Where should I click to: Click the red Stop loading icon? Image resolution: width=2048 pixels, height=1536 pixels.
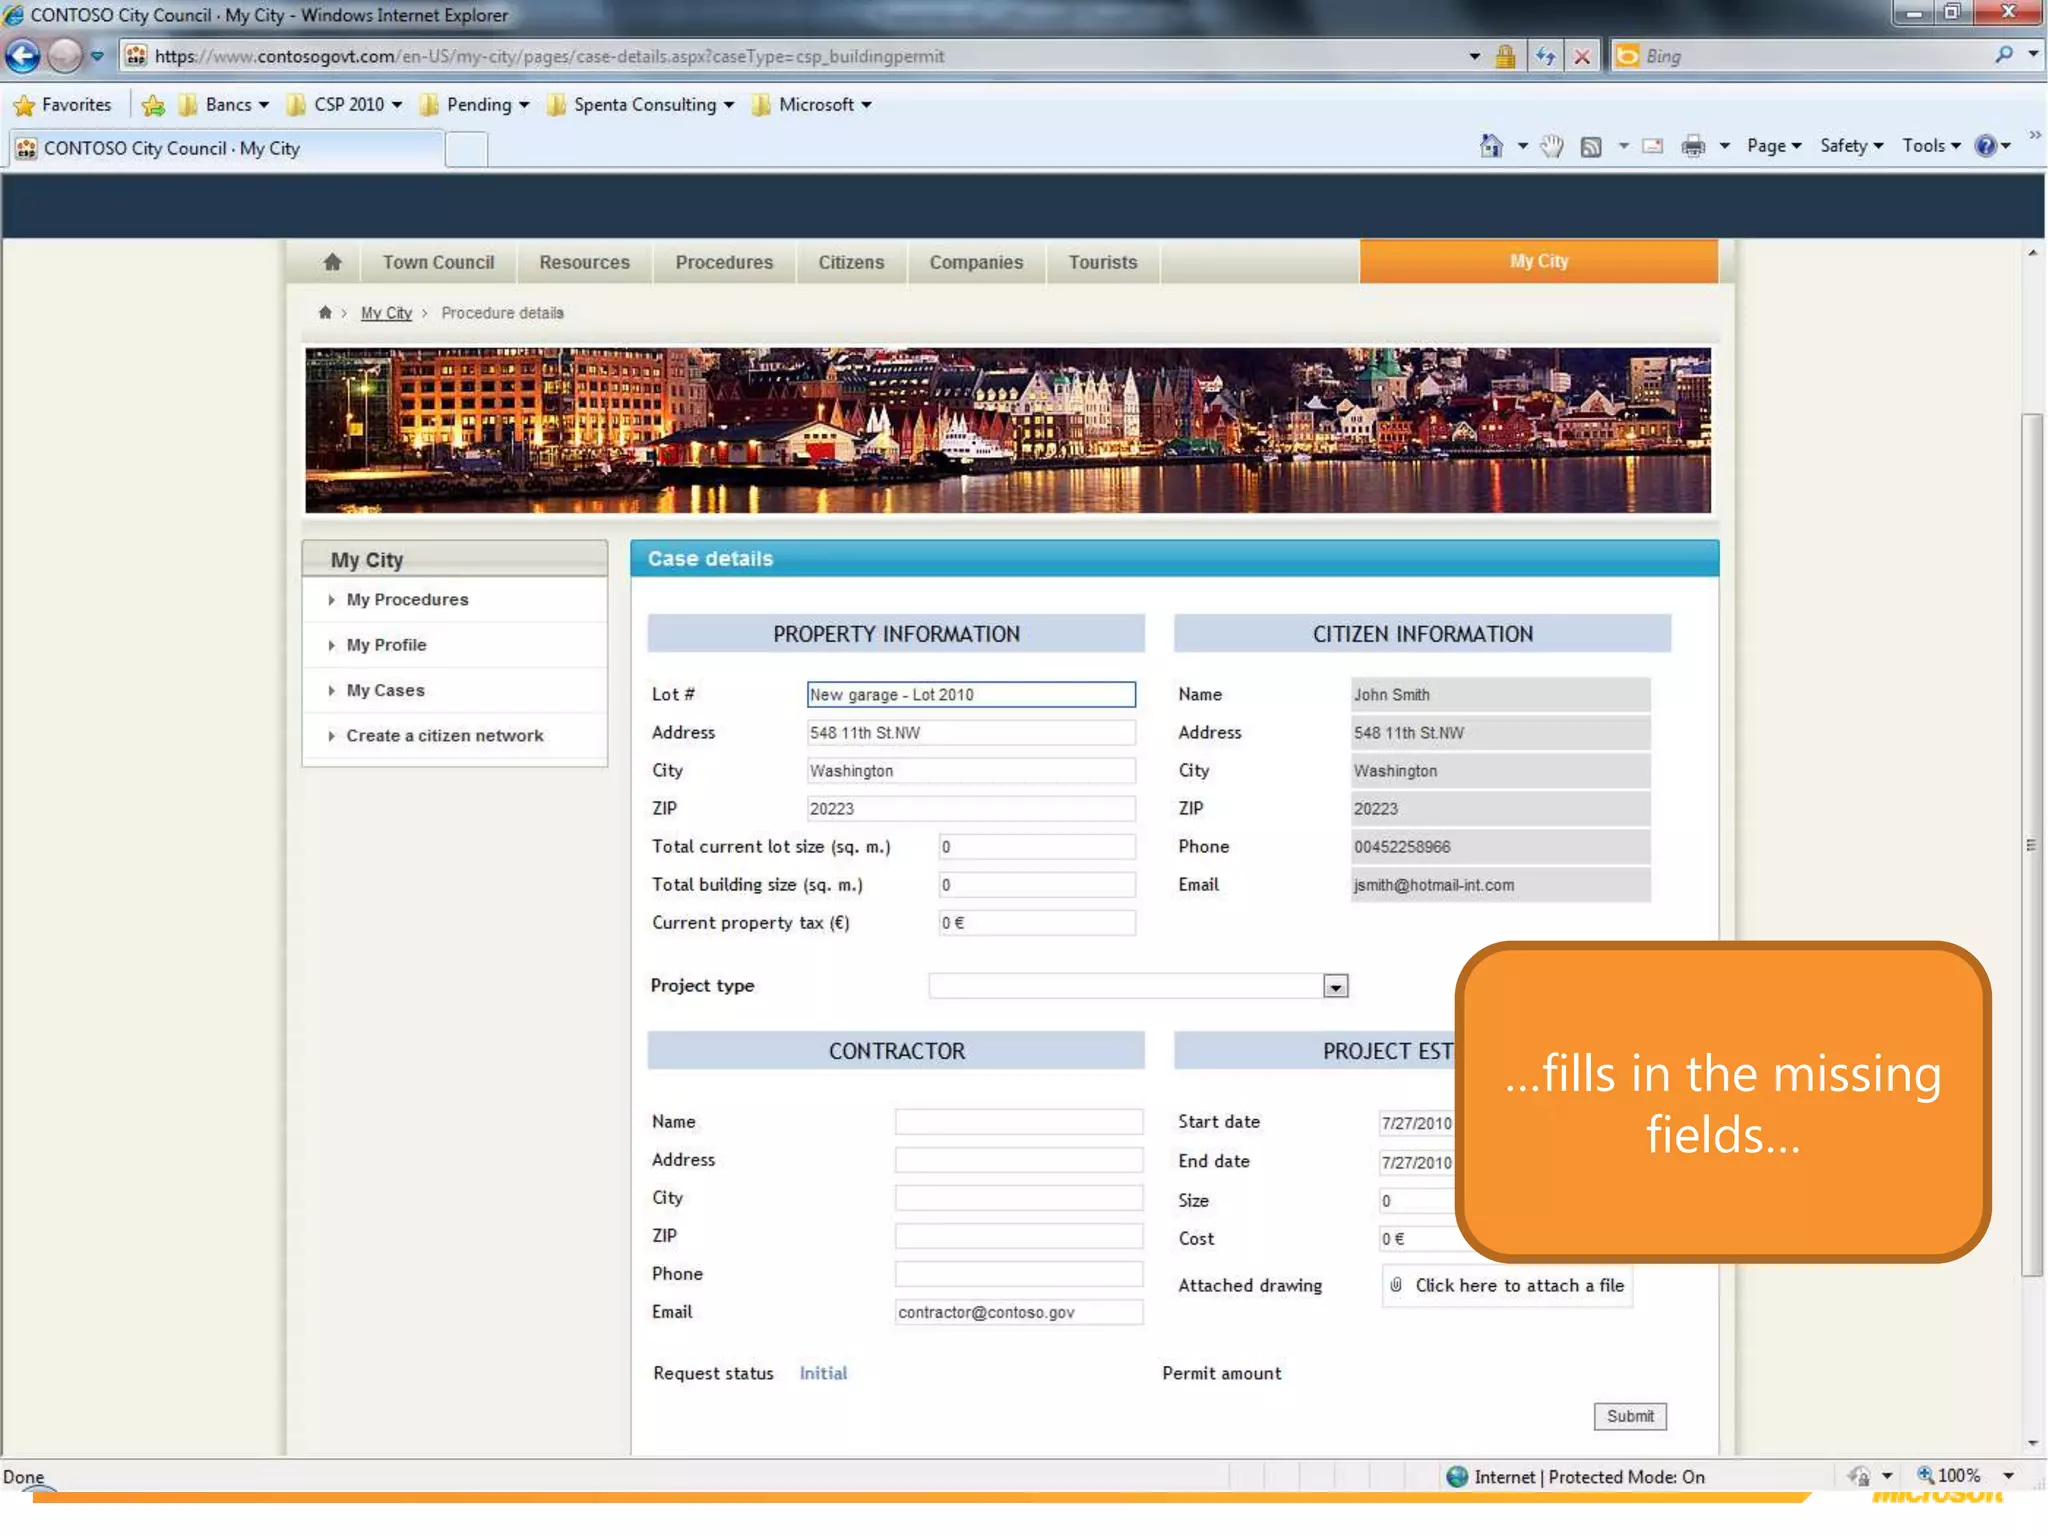click(1582, 56)
